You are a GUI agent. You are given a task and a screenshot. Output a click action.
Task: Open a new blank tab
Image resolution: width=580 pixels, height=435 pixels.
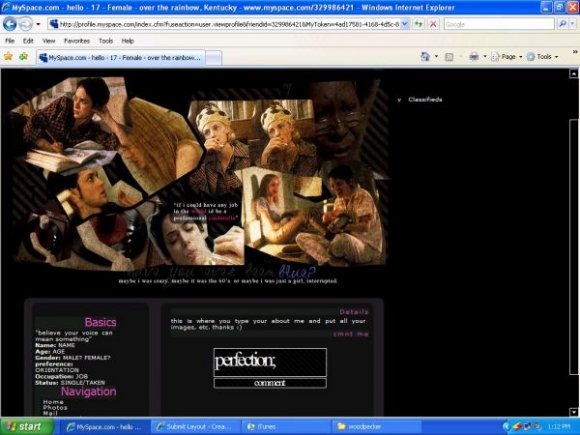[214, 58]
